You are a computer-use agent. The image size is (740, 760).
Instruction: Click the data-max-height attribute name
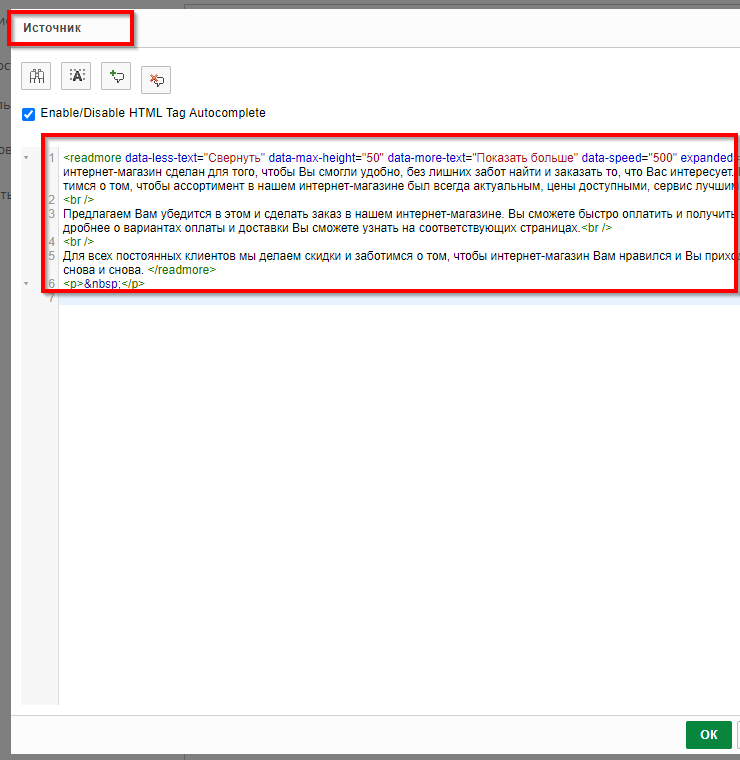click(x=312, y=158)
